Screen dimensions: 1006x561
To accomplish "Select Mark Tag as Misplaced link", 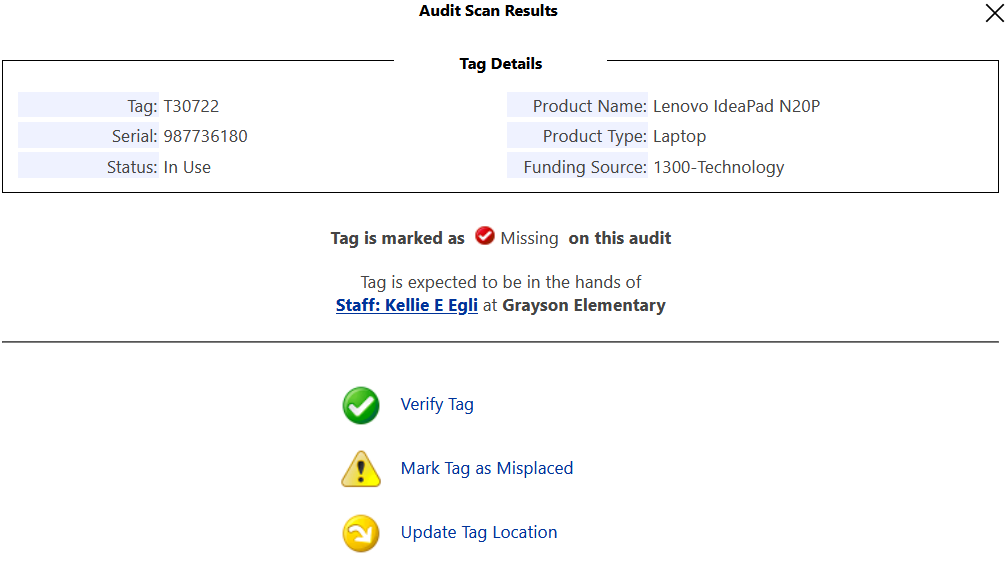I will [487, 469].
